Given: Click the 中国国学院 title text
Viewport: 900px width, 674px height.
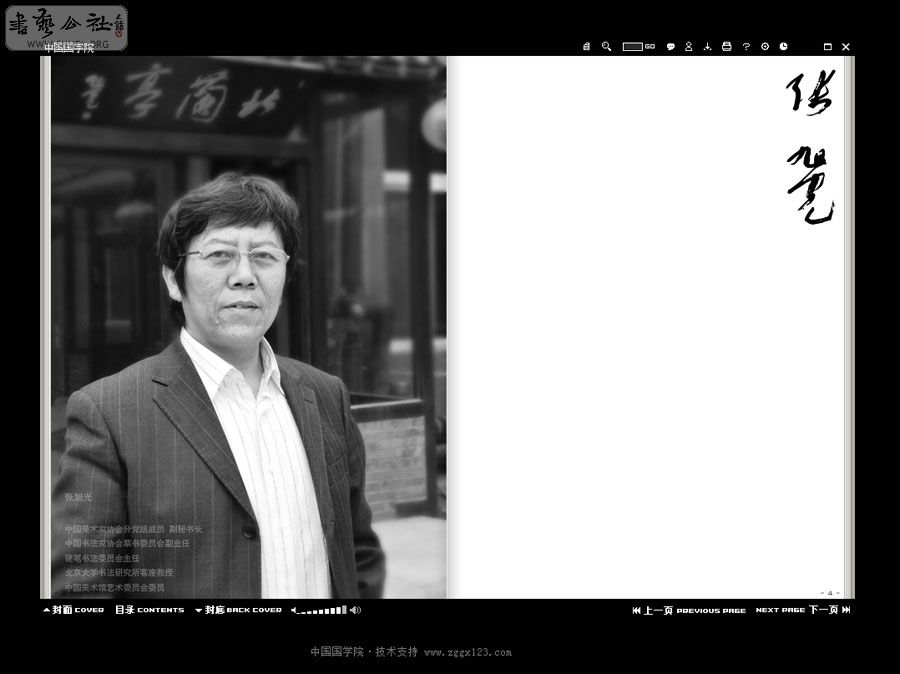Looking at the screenshot, I should 69,48.
